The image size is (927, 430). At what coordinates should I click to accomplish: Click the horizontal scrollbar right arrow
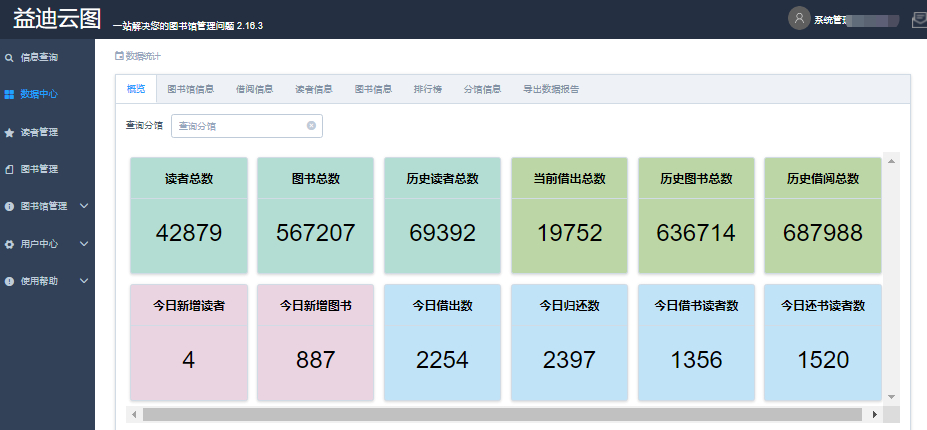coord(875,414)
